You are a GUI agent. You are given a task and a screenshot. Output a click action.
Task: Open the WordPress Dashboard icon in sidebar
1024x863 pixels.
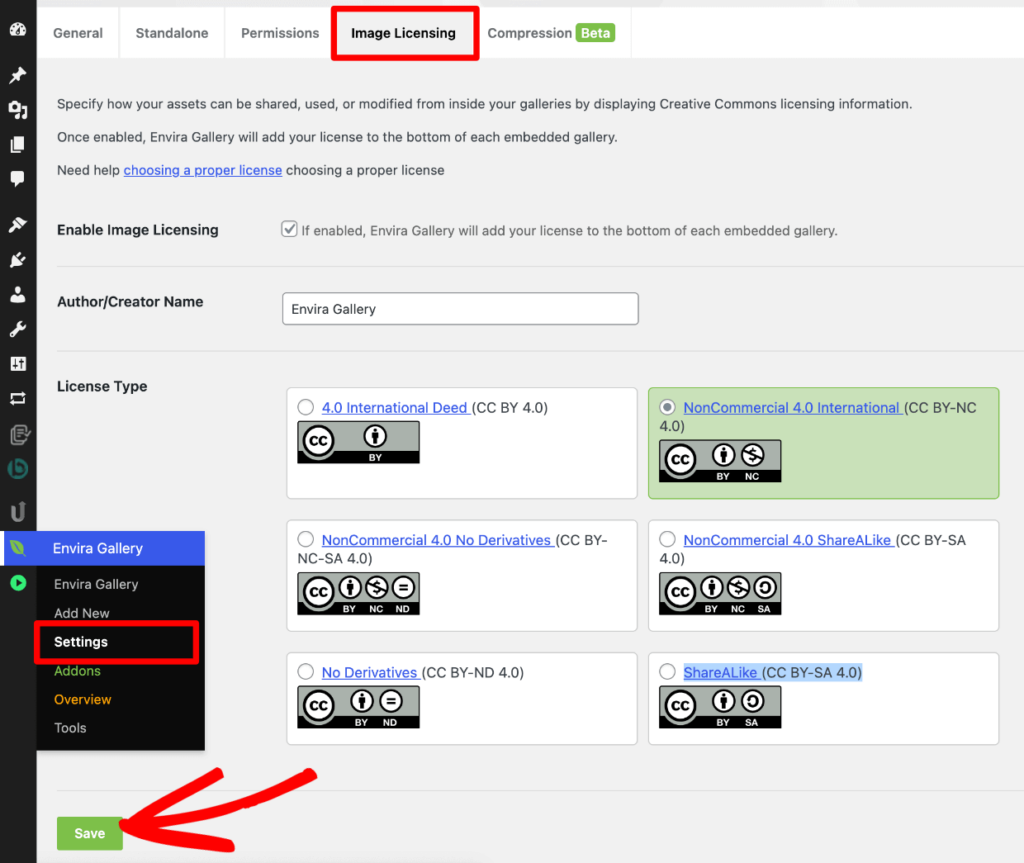tap(18, 29)
